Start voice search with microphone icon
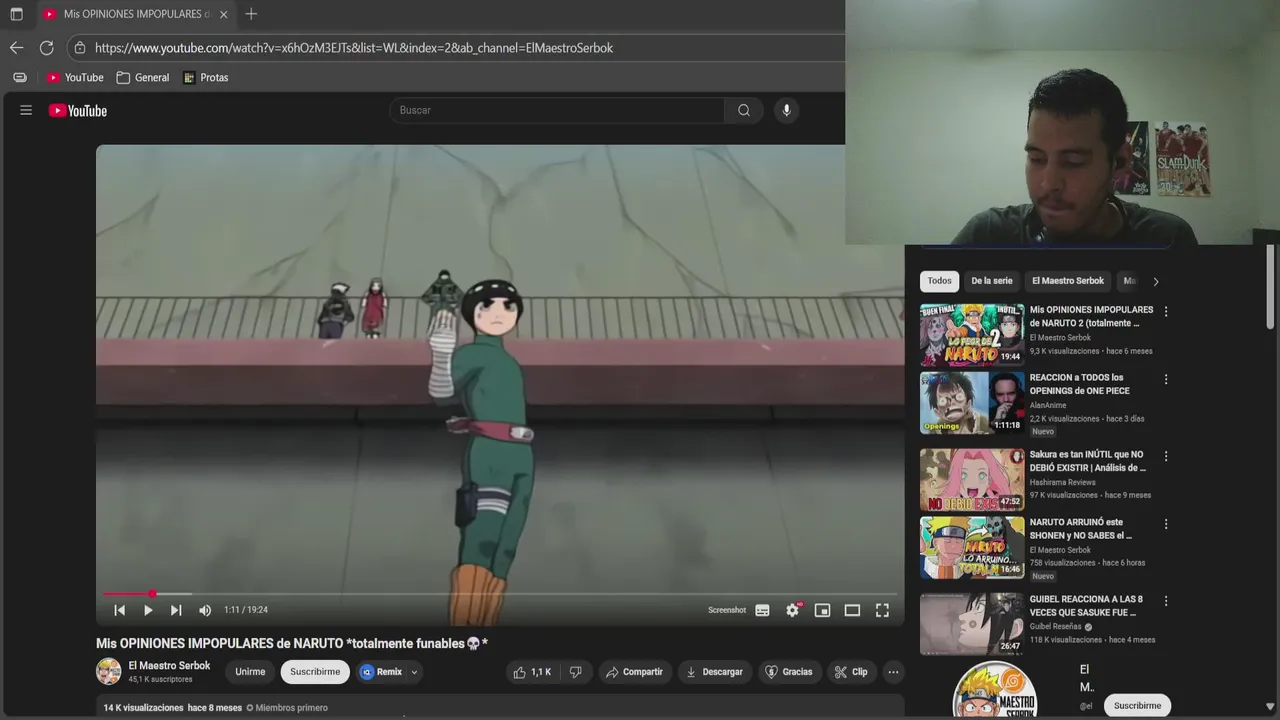The width and height of the screenshot is (1280, 720). tap(786, 110)
